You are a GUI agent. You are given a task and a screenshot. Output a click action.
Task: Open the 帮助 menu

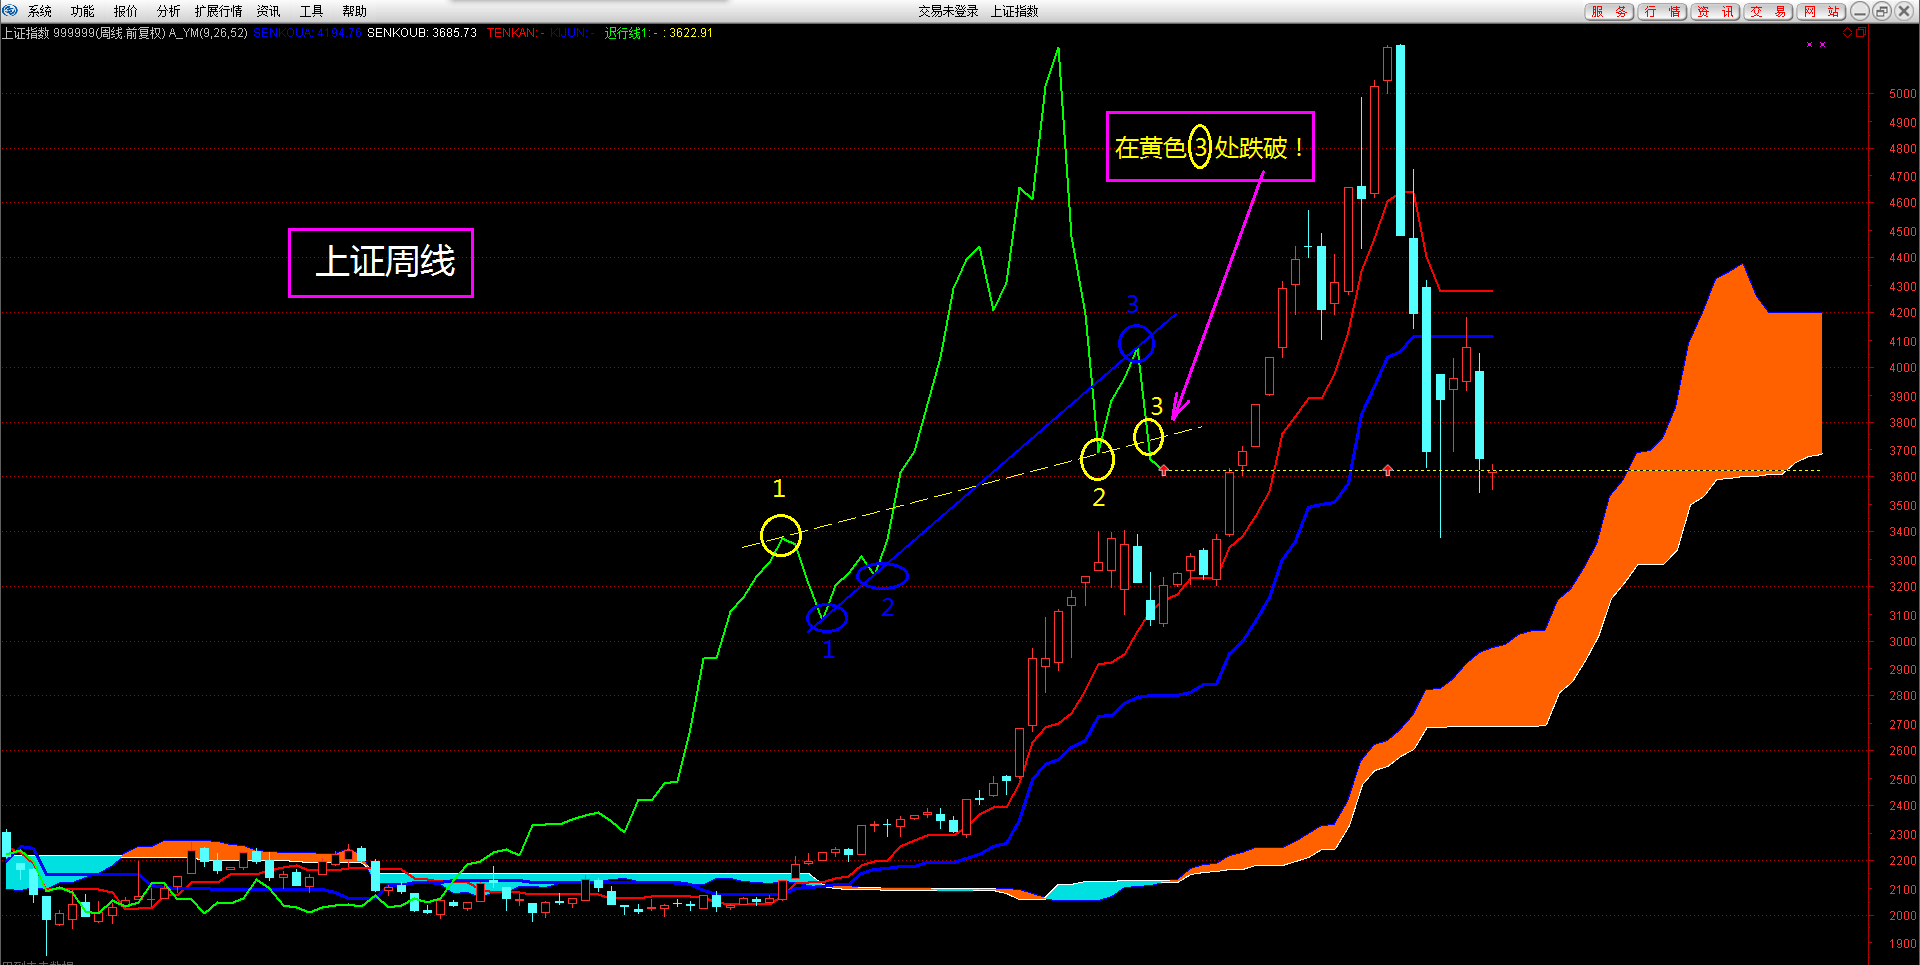click(355, 11)
